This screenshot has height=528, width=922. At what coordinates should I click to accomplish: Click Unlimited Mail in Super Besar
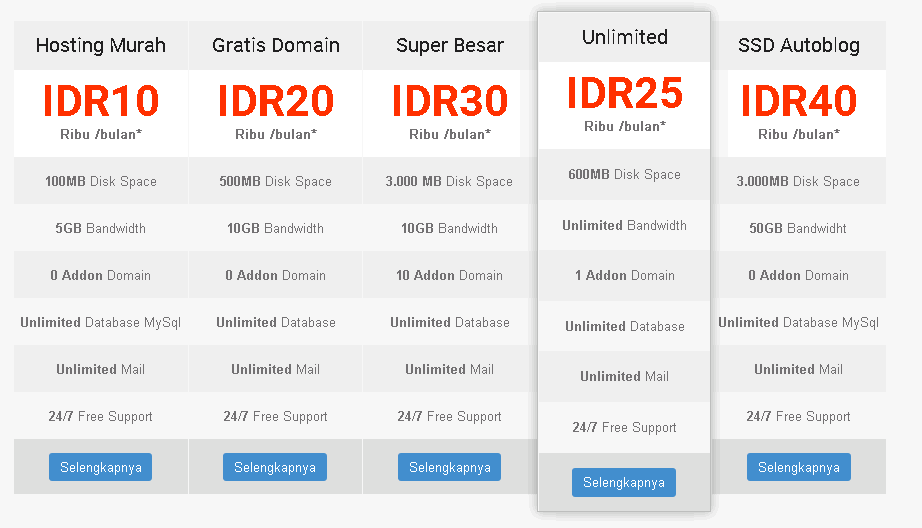click(x=449, y=369)
